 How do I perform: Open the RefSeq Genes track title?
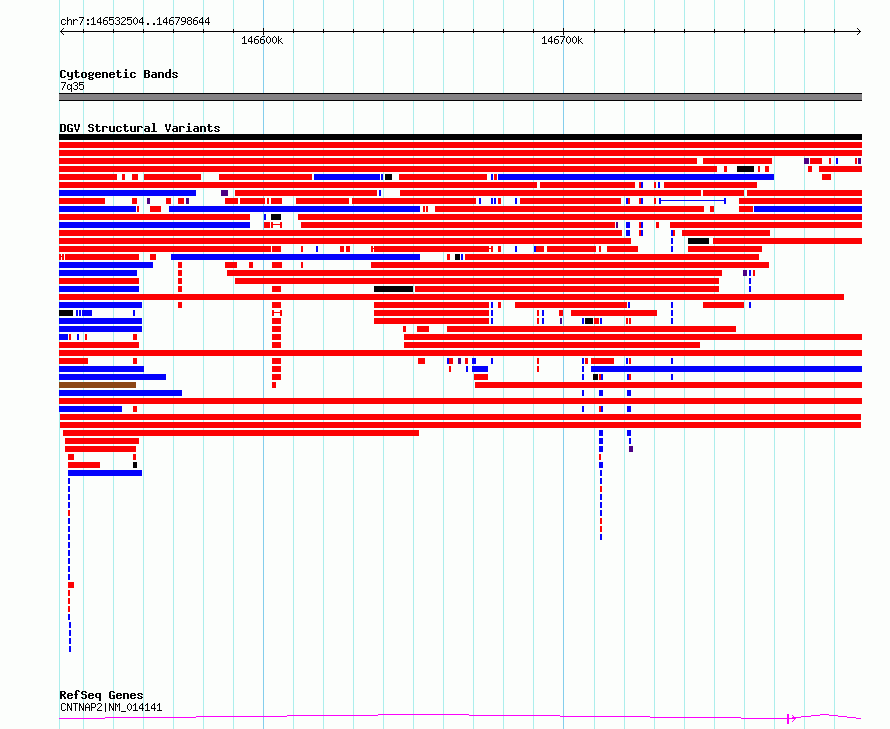pyautogui.click(x=101, y=696)
